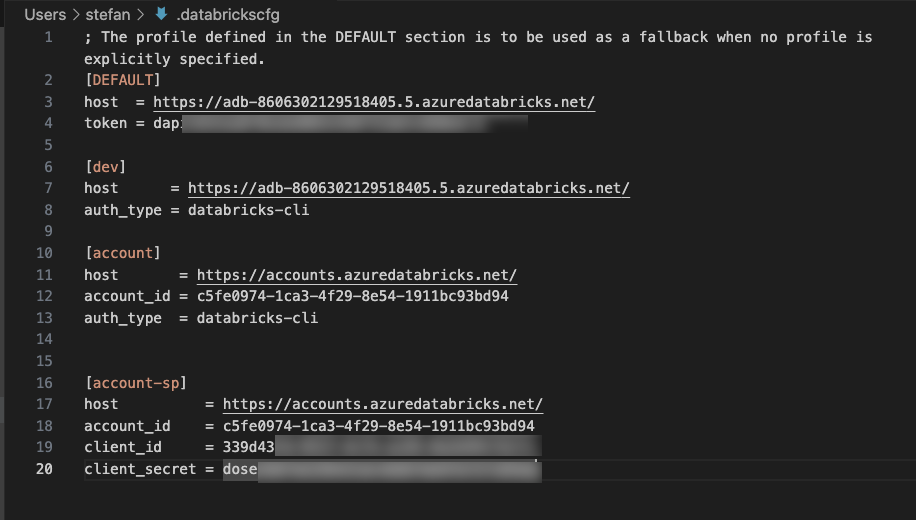Screen dimensions: 916x520
Task: Click line number 1 in the gutter
Action: coord(48,37)
